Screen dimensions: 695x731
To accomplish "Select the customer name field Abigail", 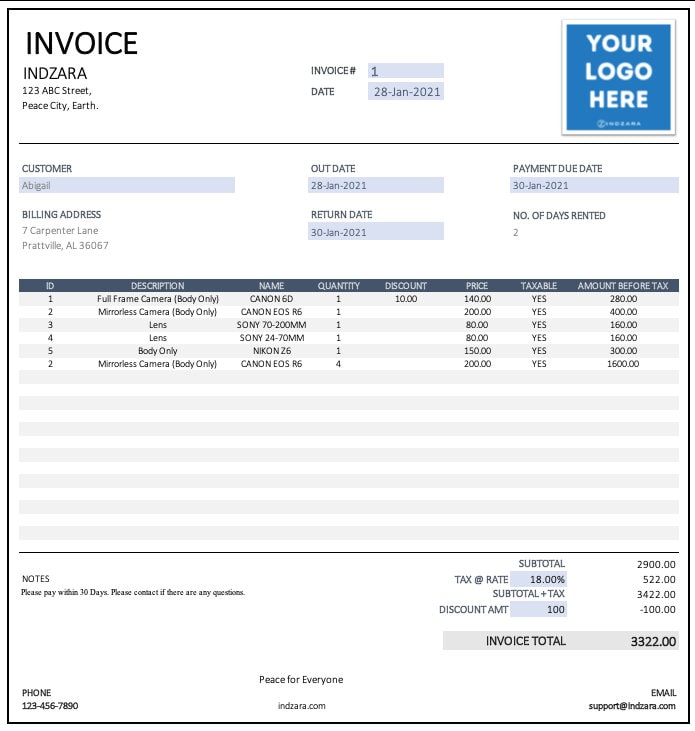I will 127,185.
